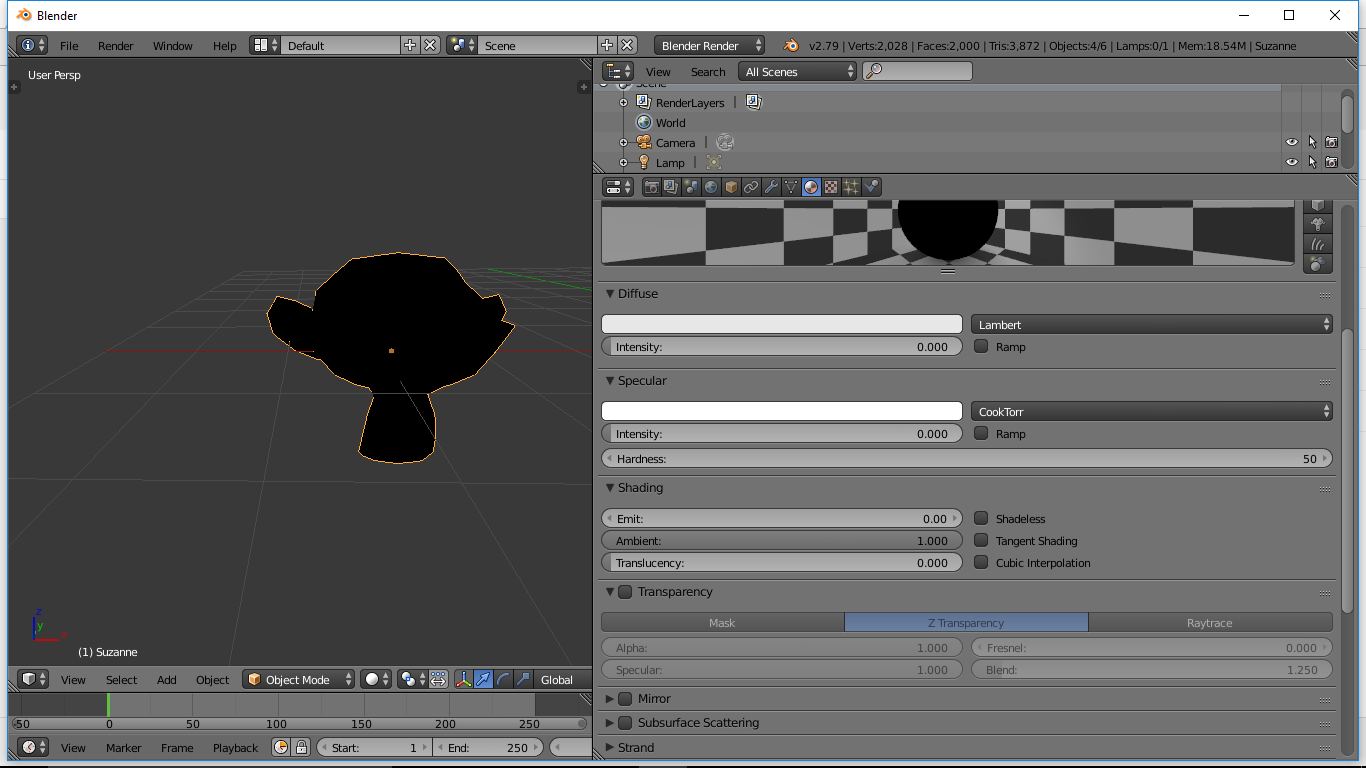This screenshot has width=1366, height=768.
Task: Open the specular shader dropdown showing CookTorr
Action: click(1152, 411)
